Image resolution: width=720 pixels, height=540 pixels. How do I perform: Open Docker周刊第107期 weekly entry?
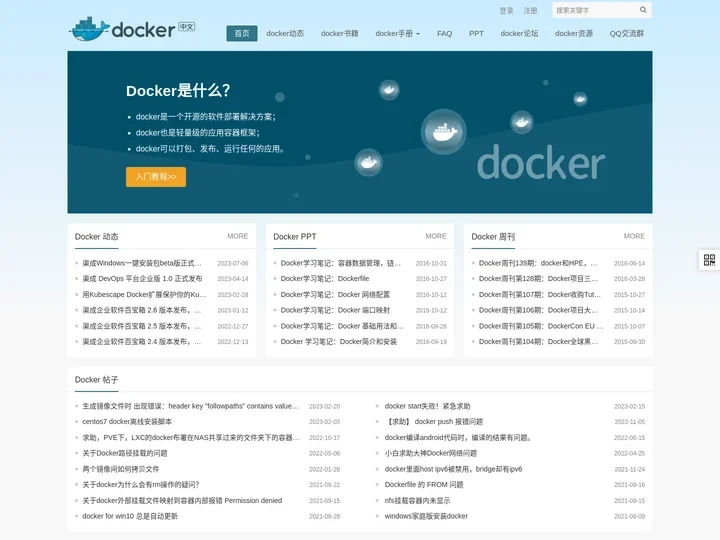coord(540,295)
